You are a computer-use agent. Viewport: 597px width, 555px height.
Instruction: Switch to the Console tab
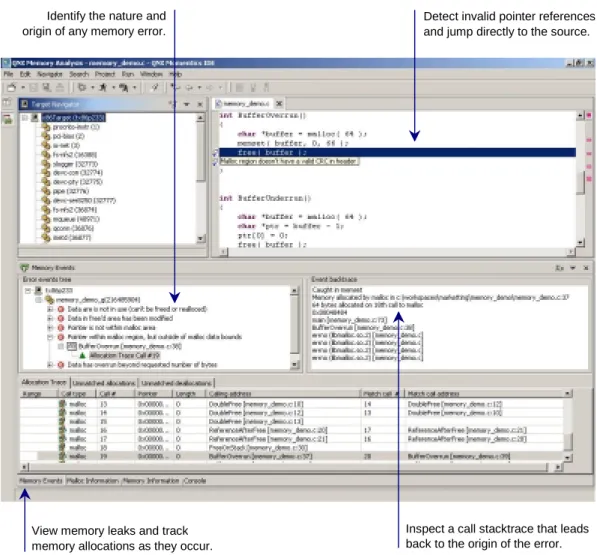click(x=195, y=481)
